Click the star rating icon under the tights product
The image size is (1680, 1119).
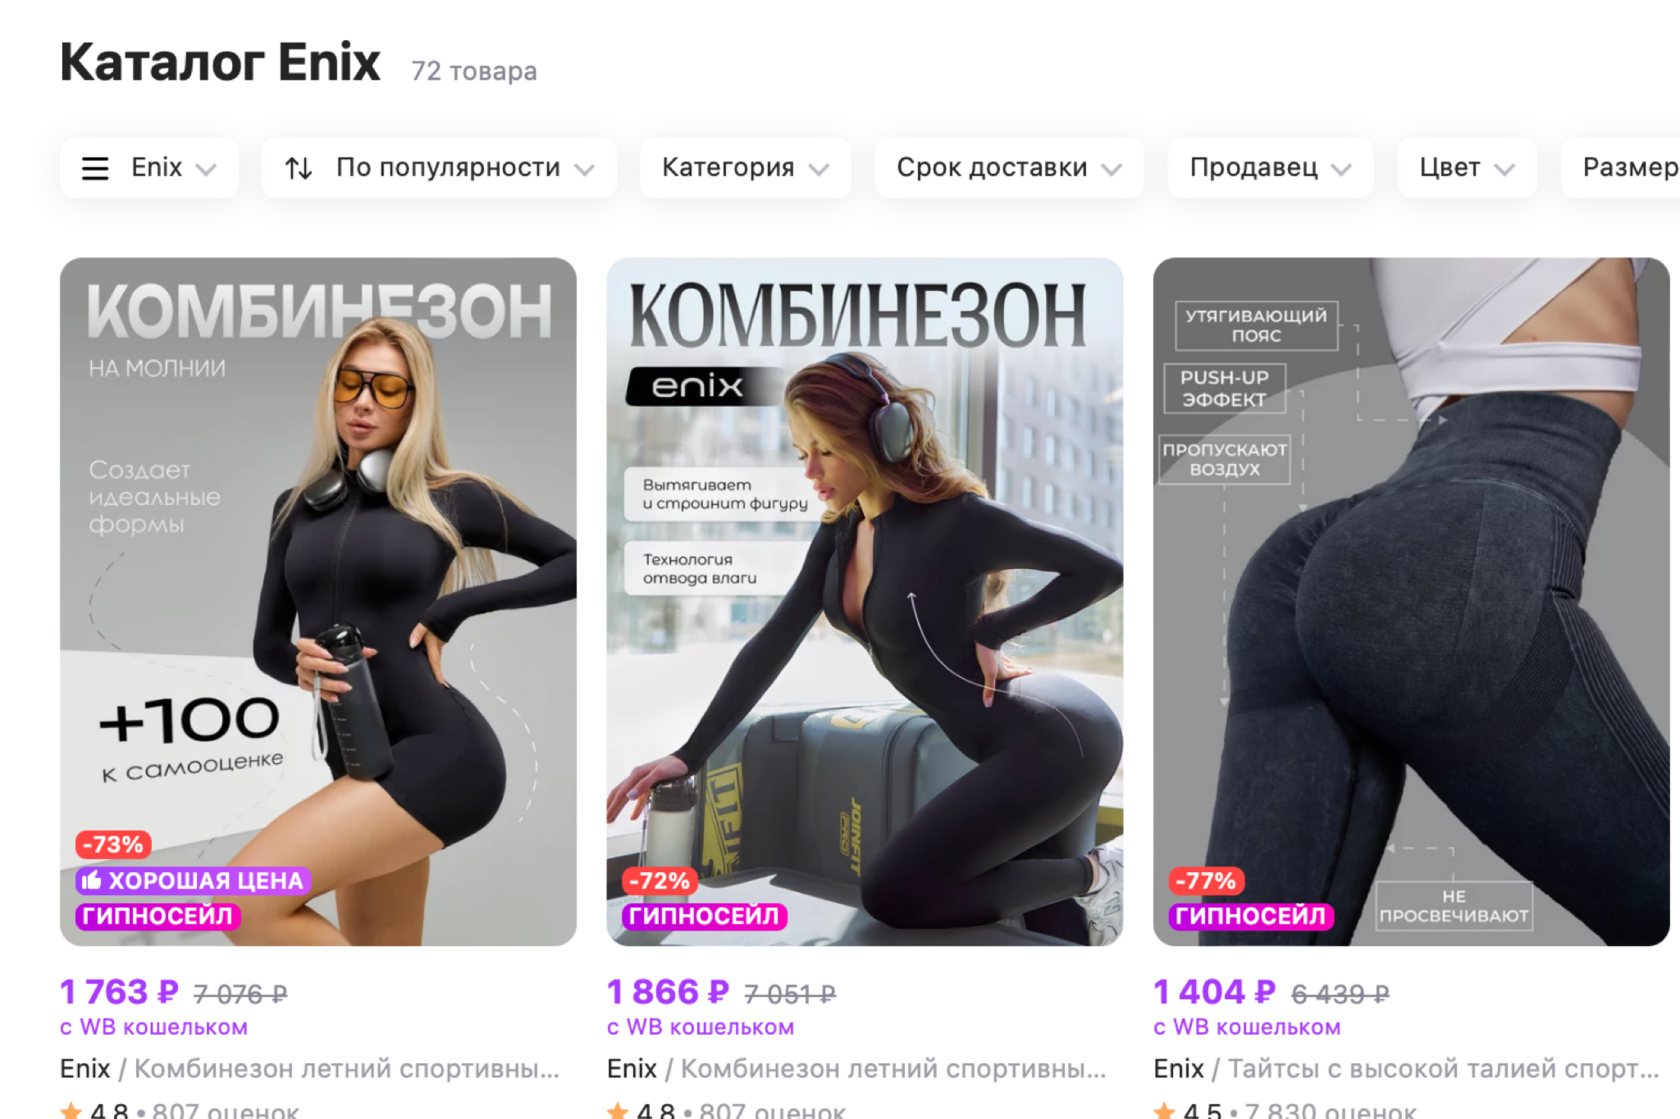pos(1164,1110)
